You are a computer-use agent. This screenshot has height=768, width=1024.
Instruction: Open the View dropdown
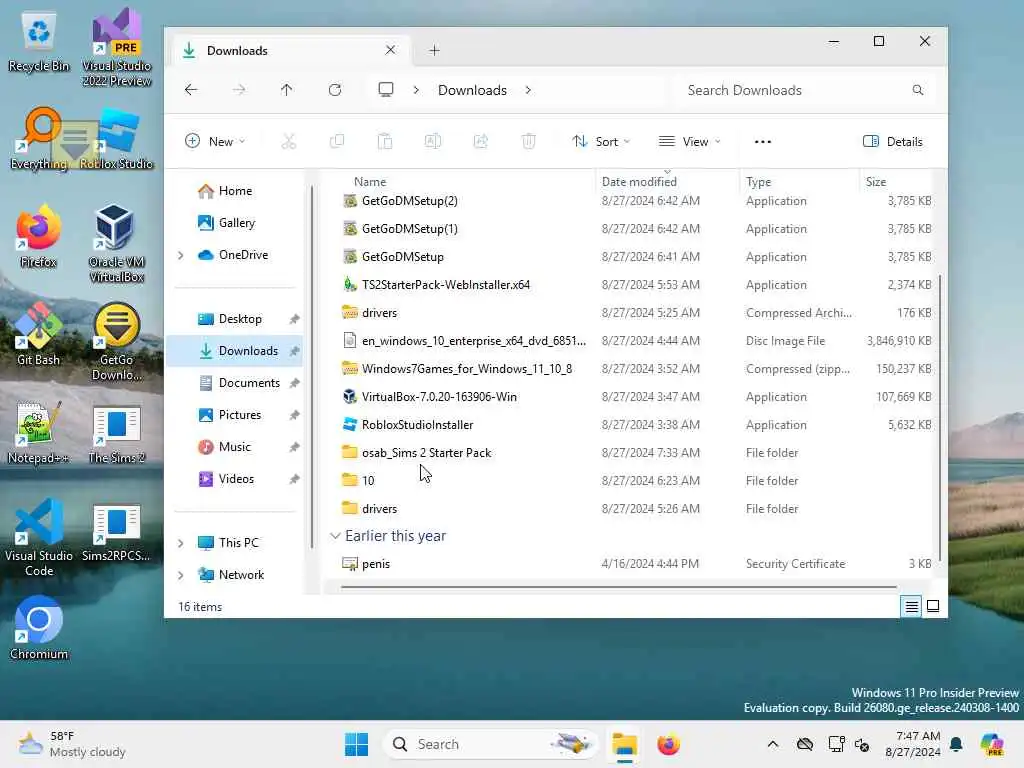(690, 142)
